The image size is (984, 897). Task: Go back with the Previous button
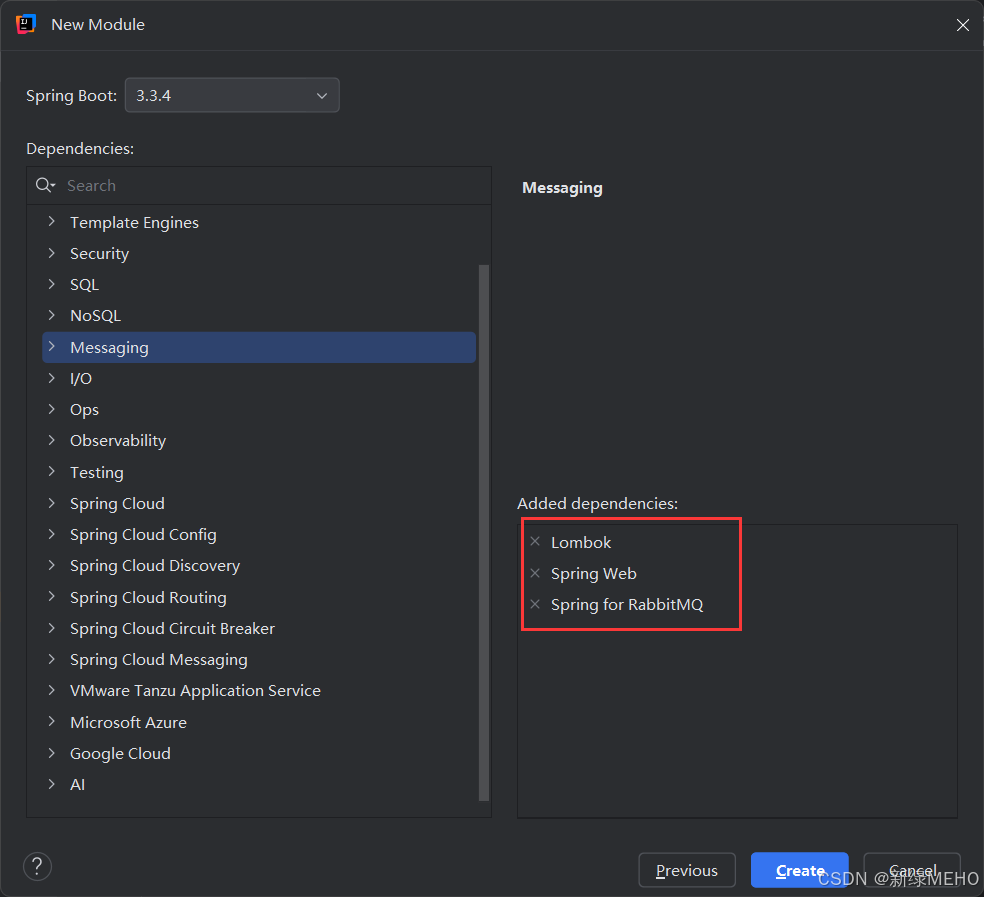[686, 870]
